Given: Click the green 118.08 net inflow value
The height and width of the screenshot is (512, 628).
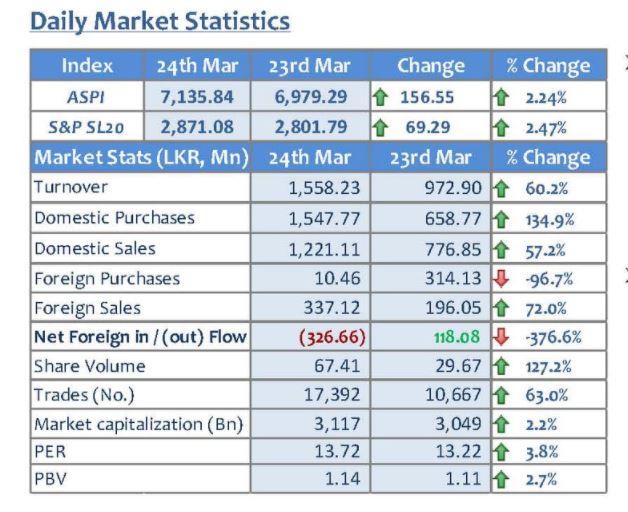Looking at the screenshot, I should [457, 336].
